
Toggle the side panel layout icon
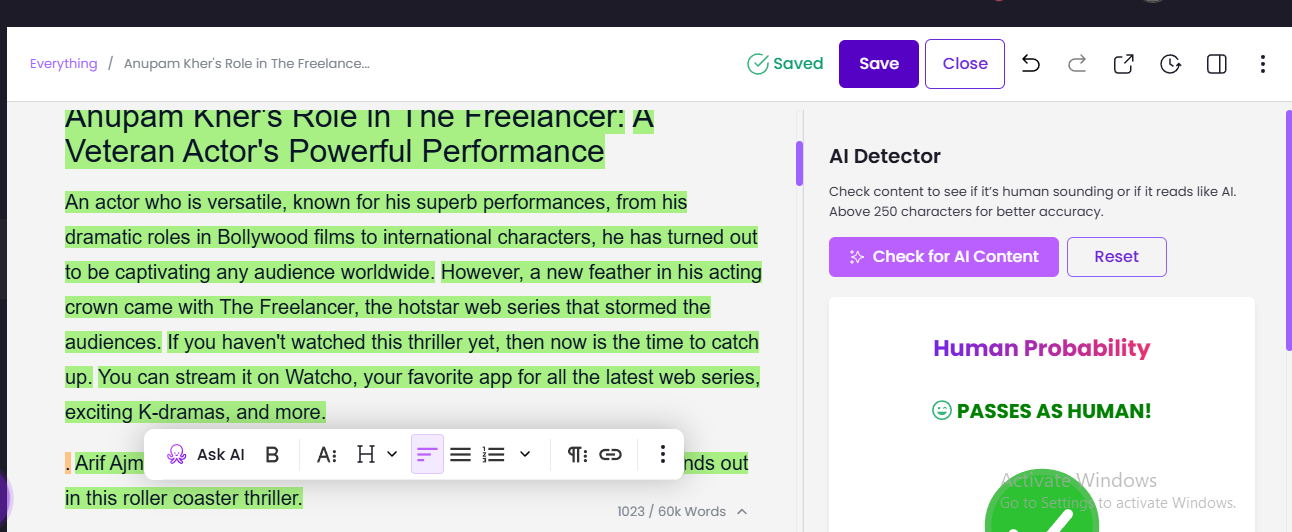[x=1217, y=64]
